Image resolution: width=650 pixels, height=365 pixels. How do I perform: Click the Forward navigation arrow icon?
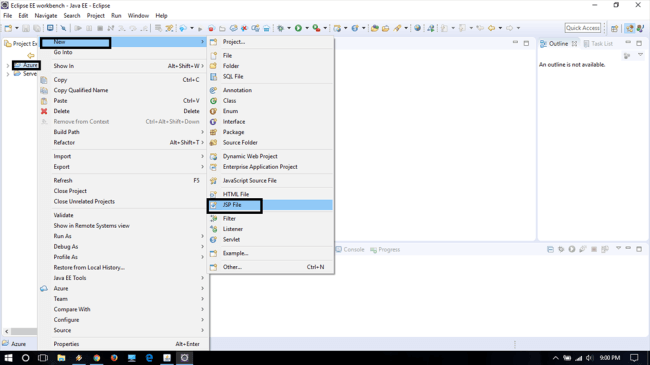point(509,28)
